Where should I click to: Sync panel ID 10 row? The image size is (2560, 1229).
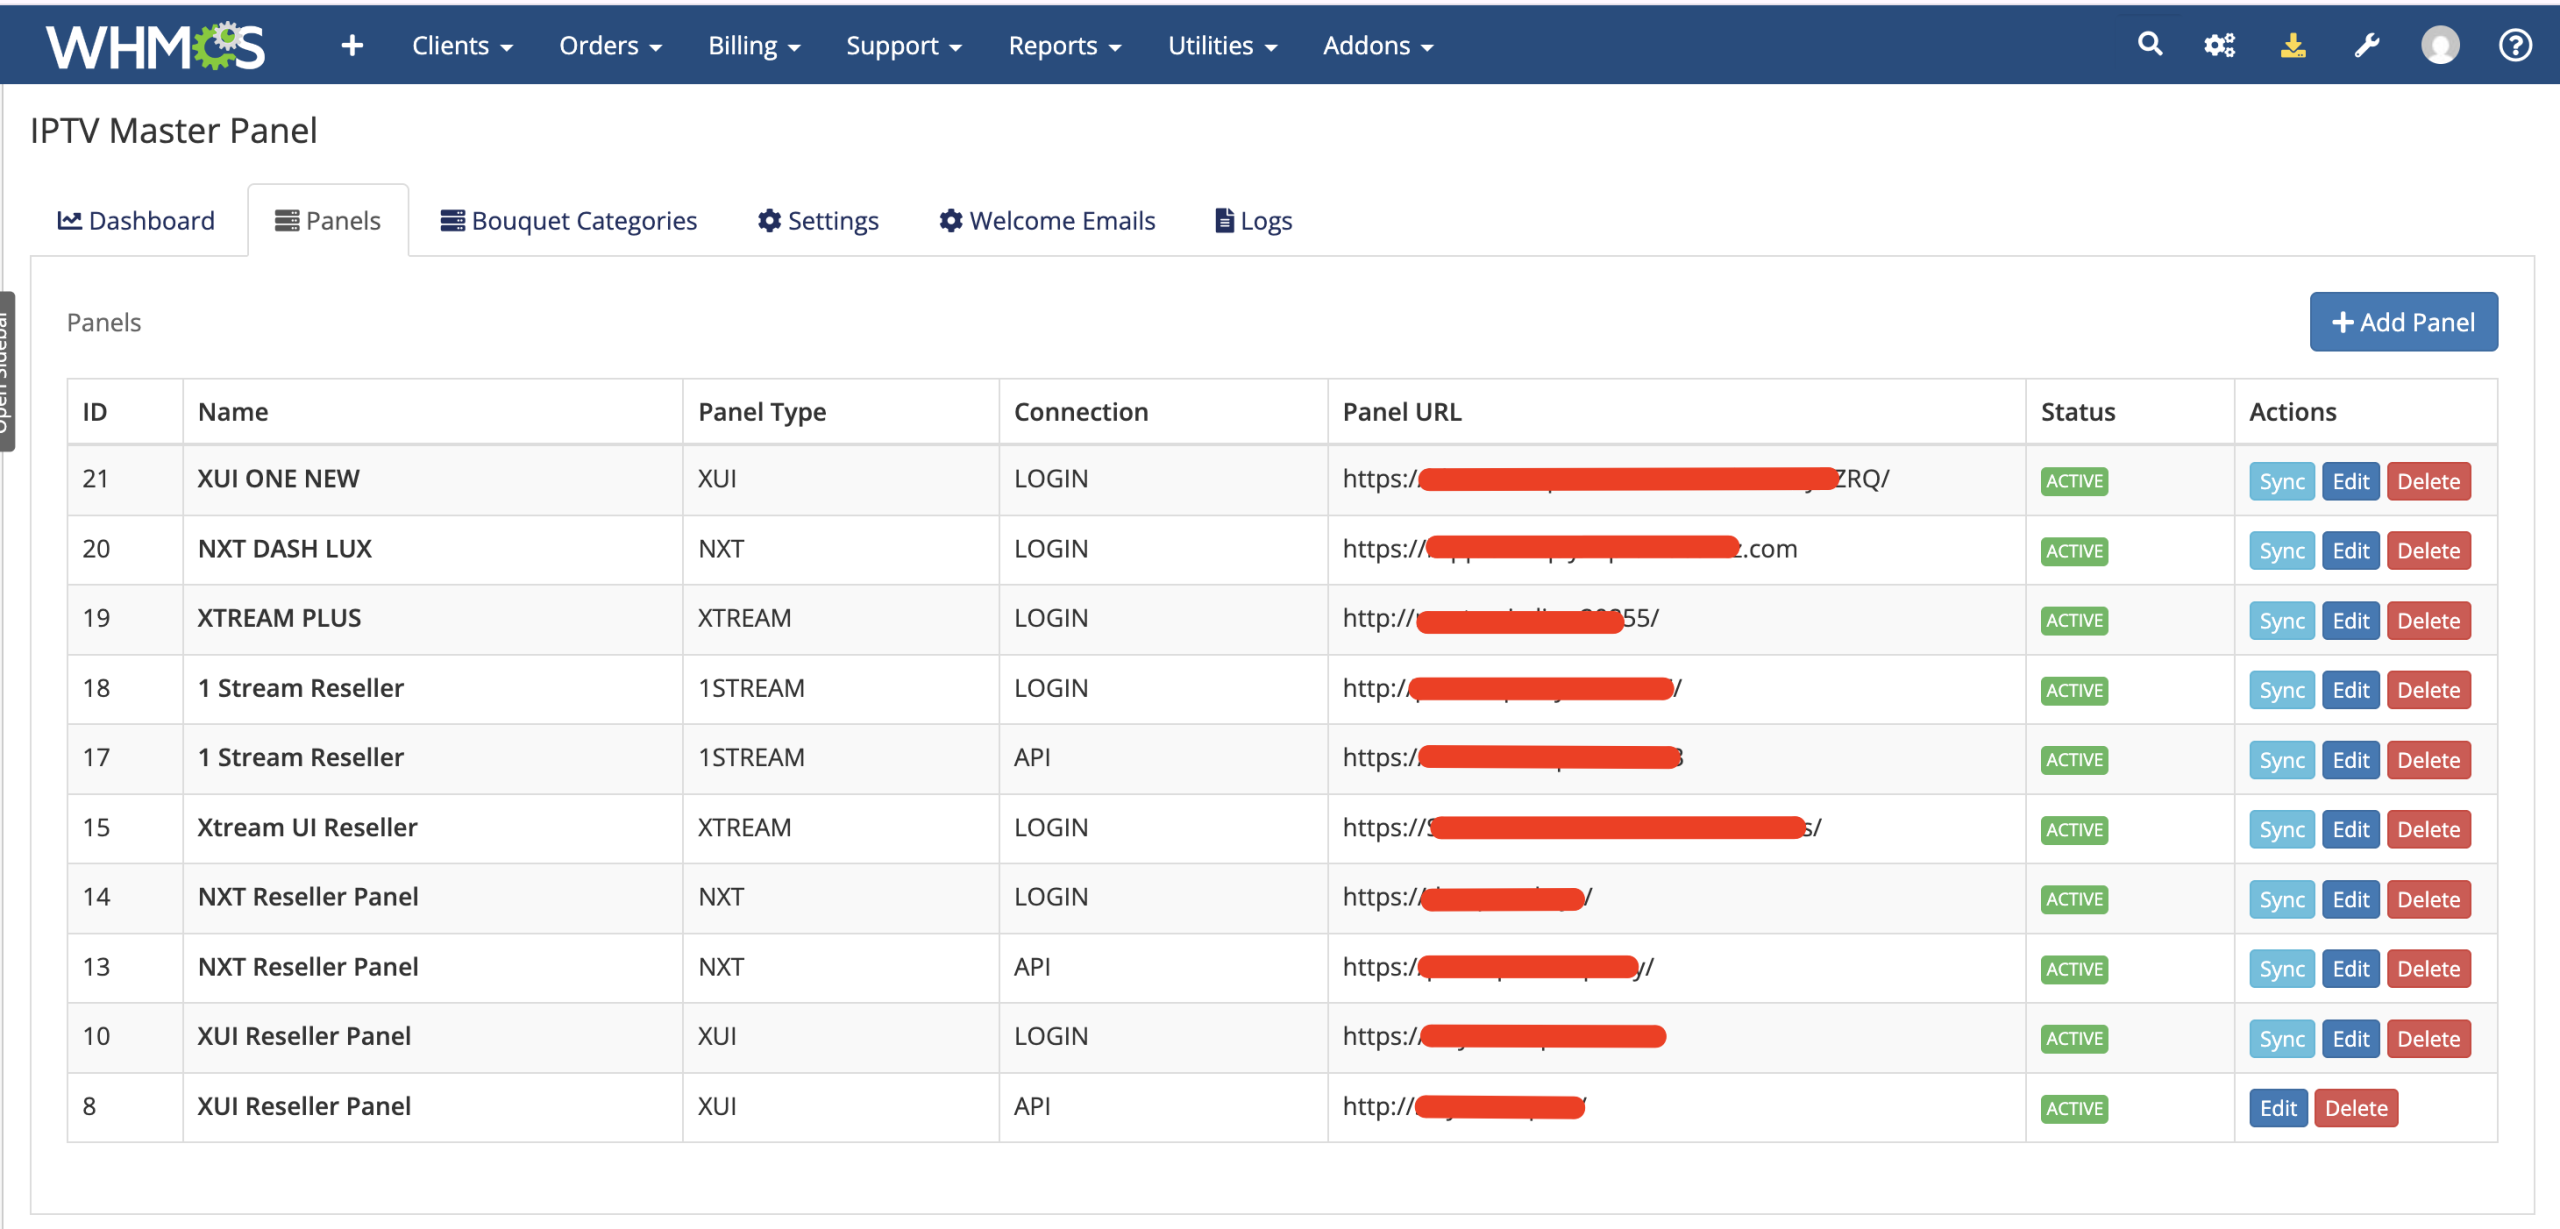click(2282, 1039)
